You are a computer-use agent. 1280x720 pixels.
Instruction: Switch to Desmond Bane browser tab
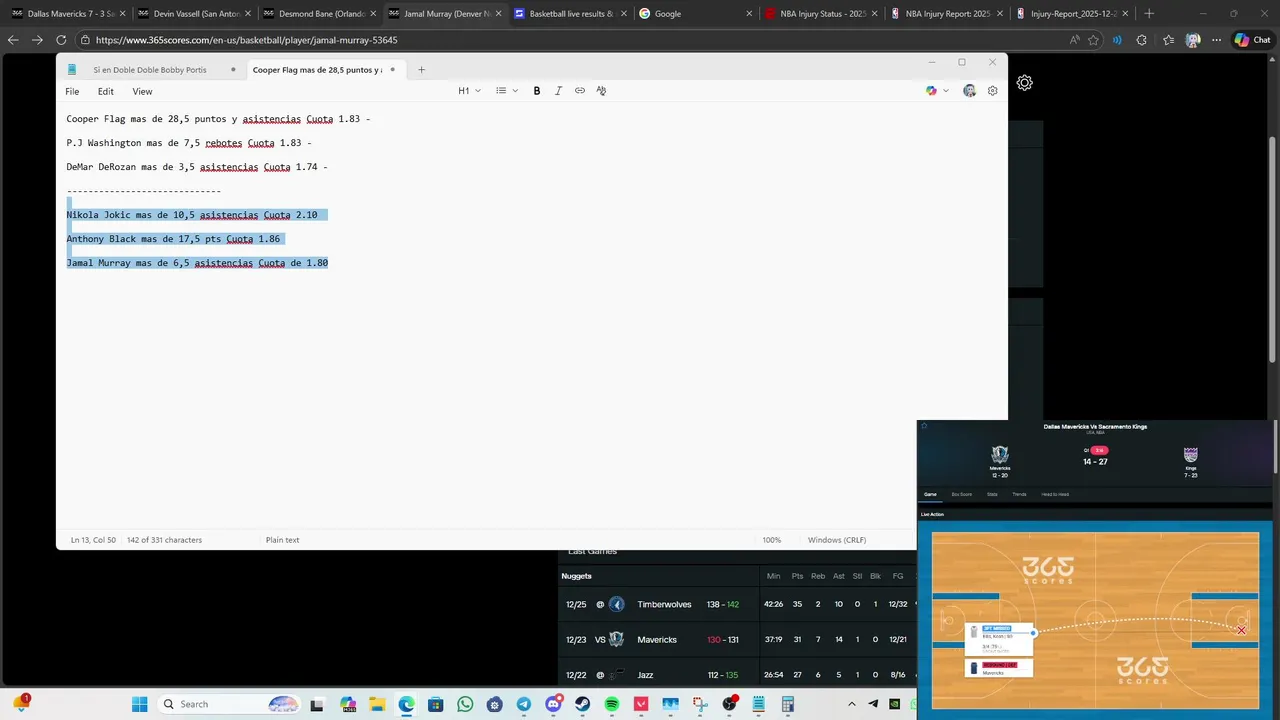319,14
